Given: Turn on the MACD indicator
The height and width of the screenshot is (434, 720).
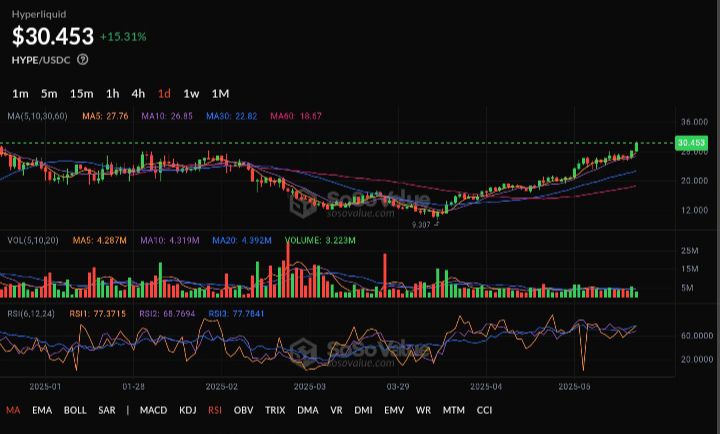Looking at the screenshot, I should click(153, 410).
